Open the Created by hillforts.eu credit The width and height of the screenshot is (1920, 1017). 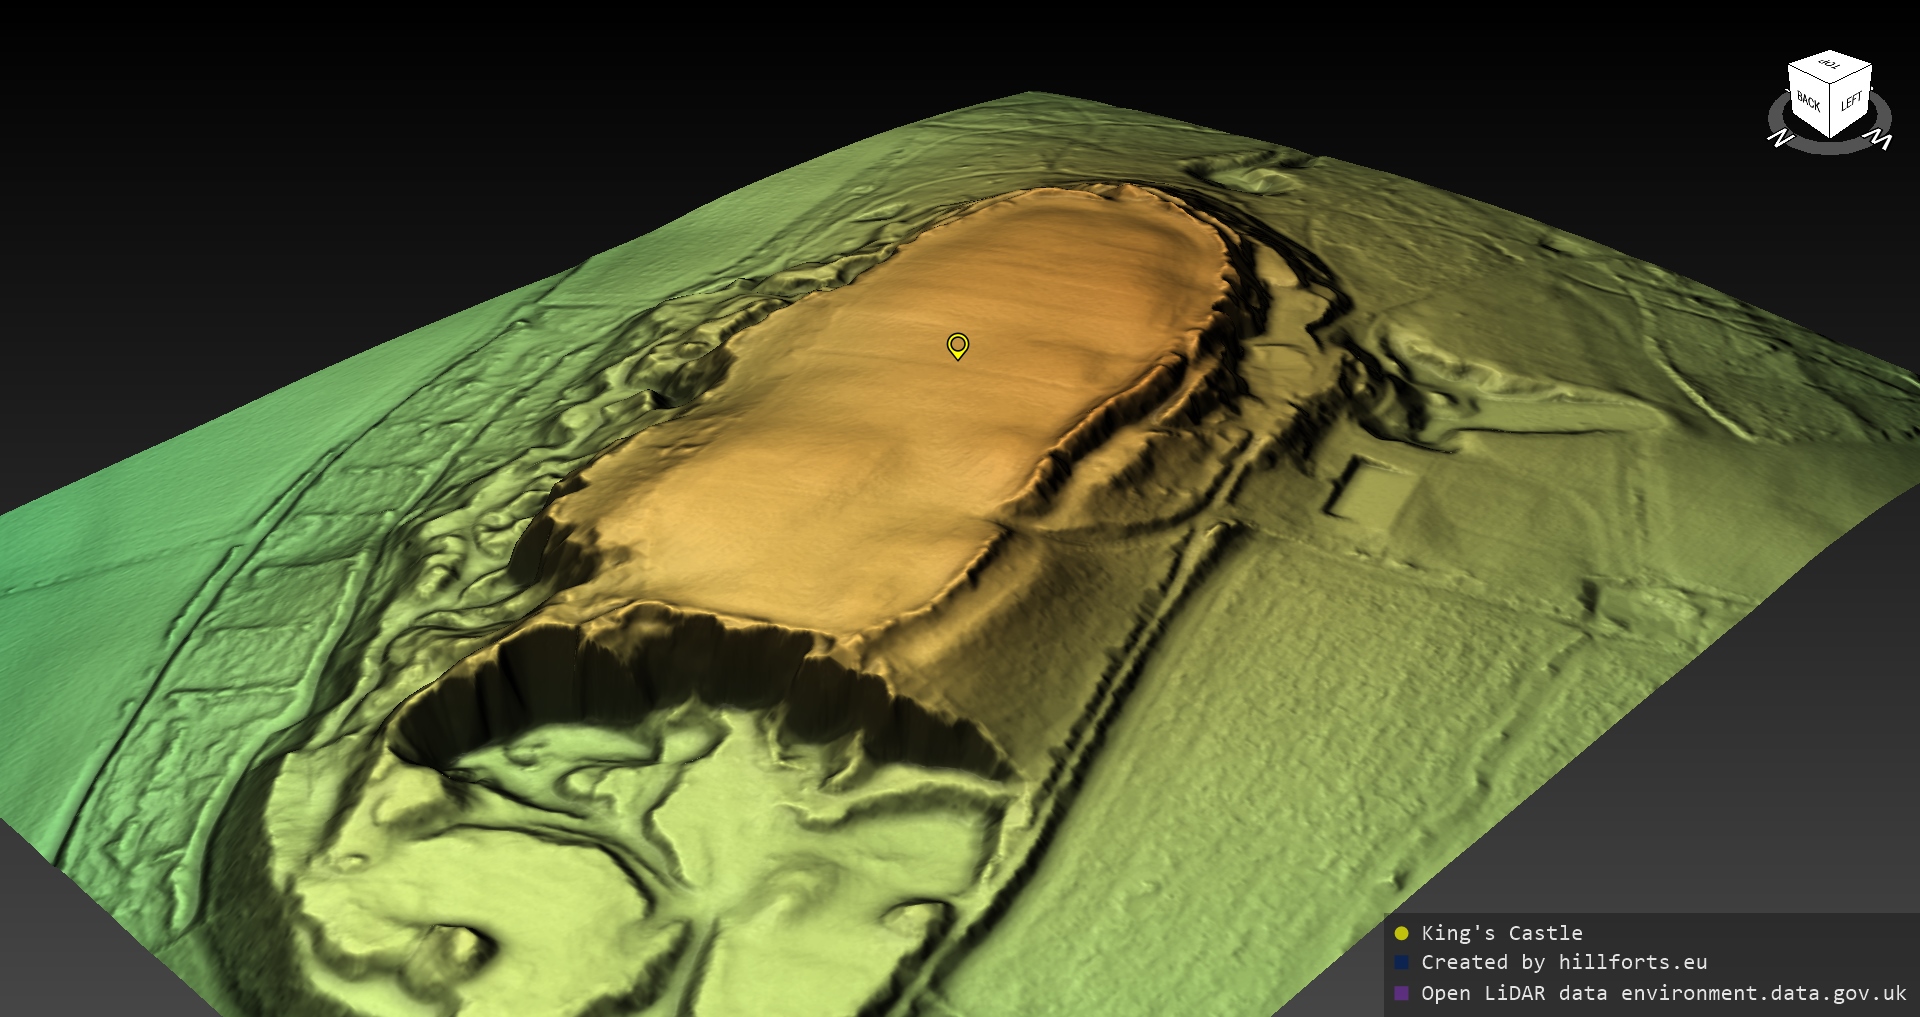coord(1564,962)
